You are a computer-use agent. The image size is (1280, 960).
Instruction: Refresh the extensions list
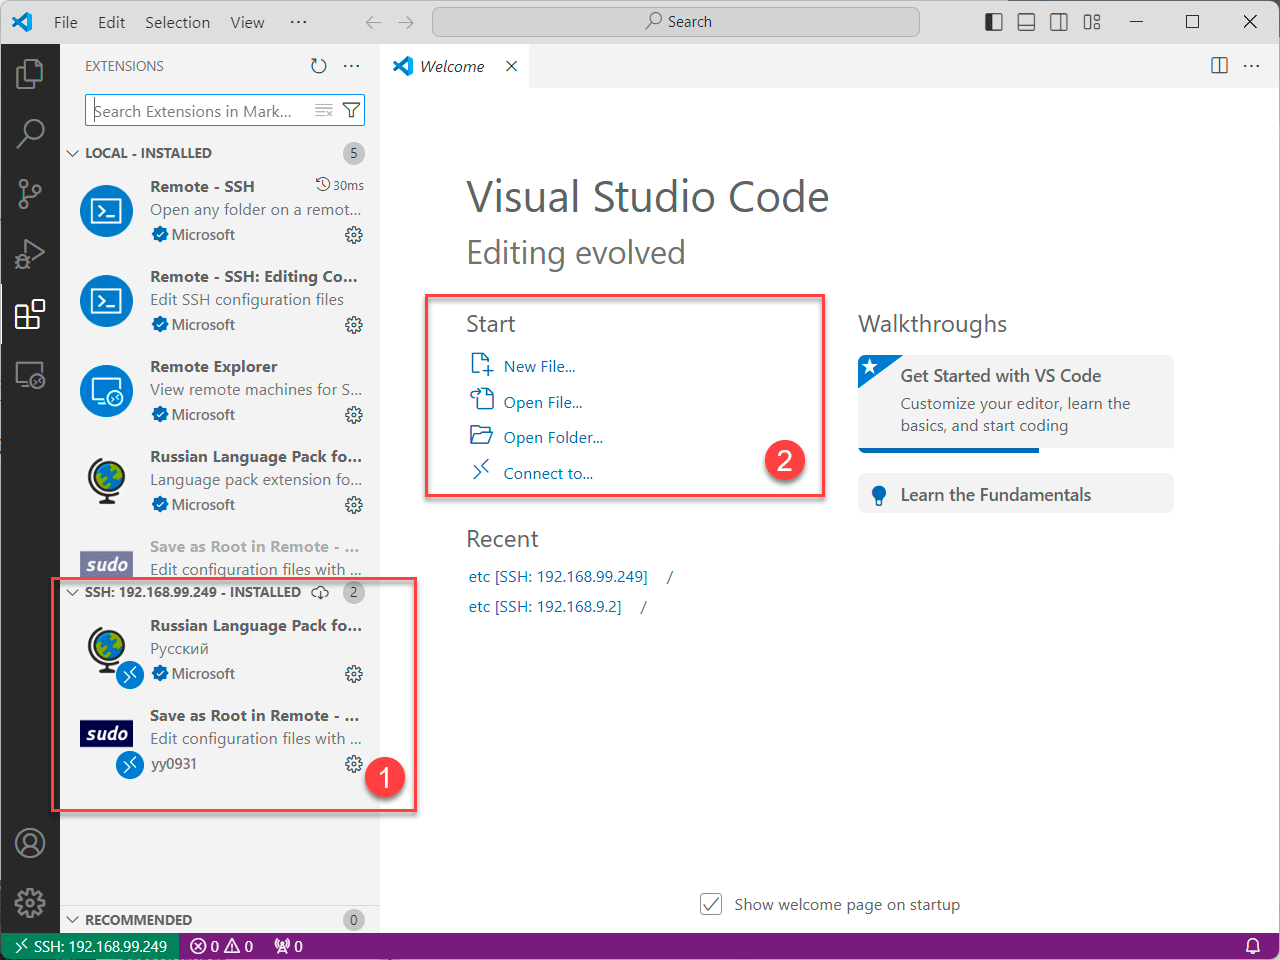pos(318,66)
